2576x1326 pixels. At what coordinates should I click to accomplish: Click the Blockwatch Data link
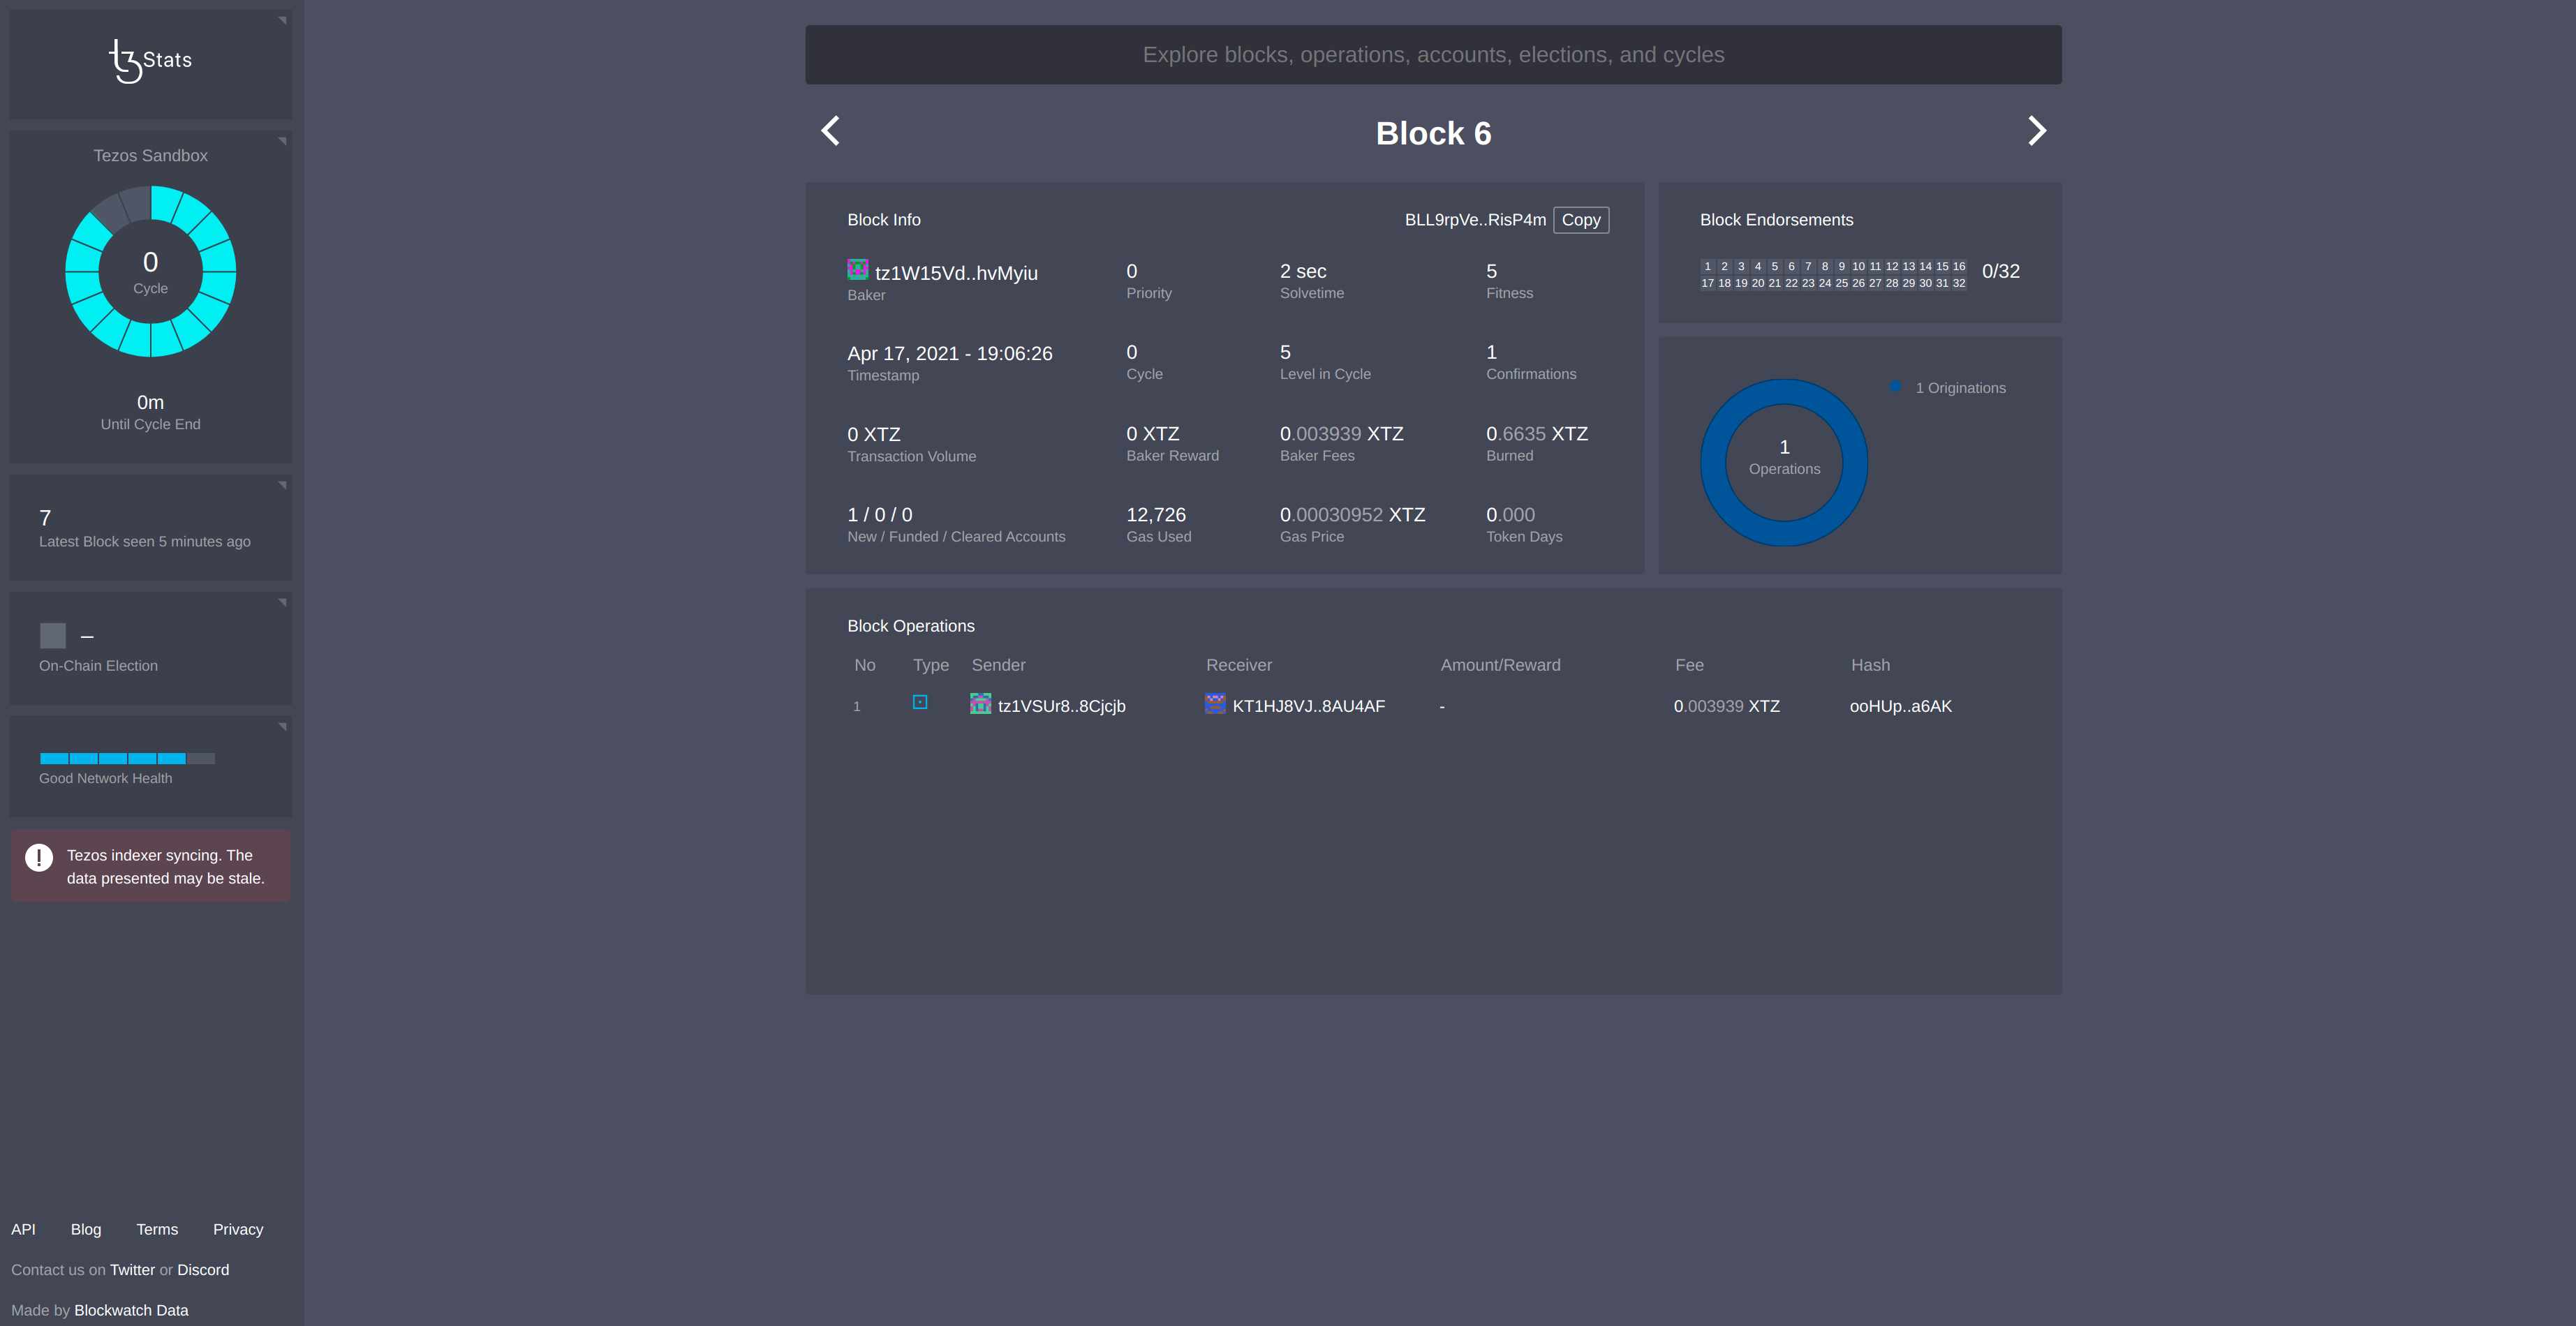click(131, 1310)
